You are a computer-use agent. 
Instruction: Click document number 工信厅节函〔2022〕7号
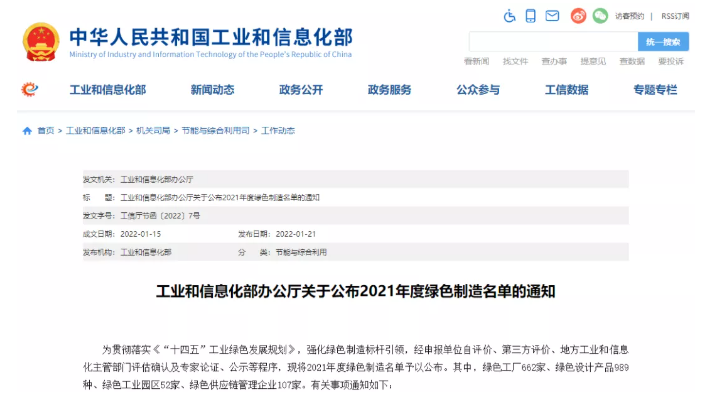160,216
